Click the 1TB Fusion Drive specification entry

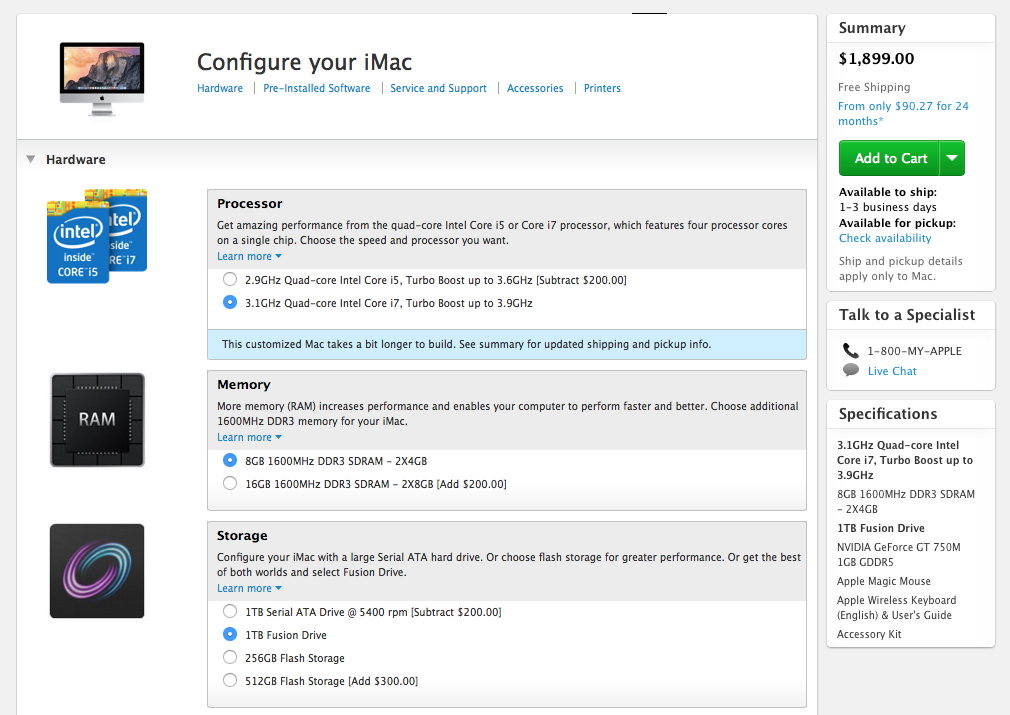pos(881,528)
